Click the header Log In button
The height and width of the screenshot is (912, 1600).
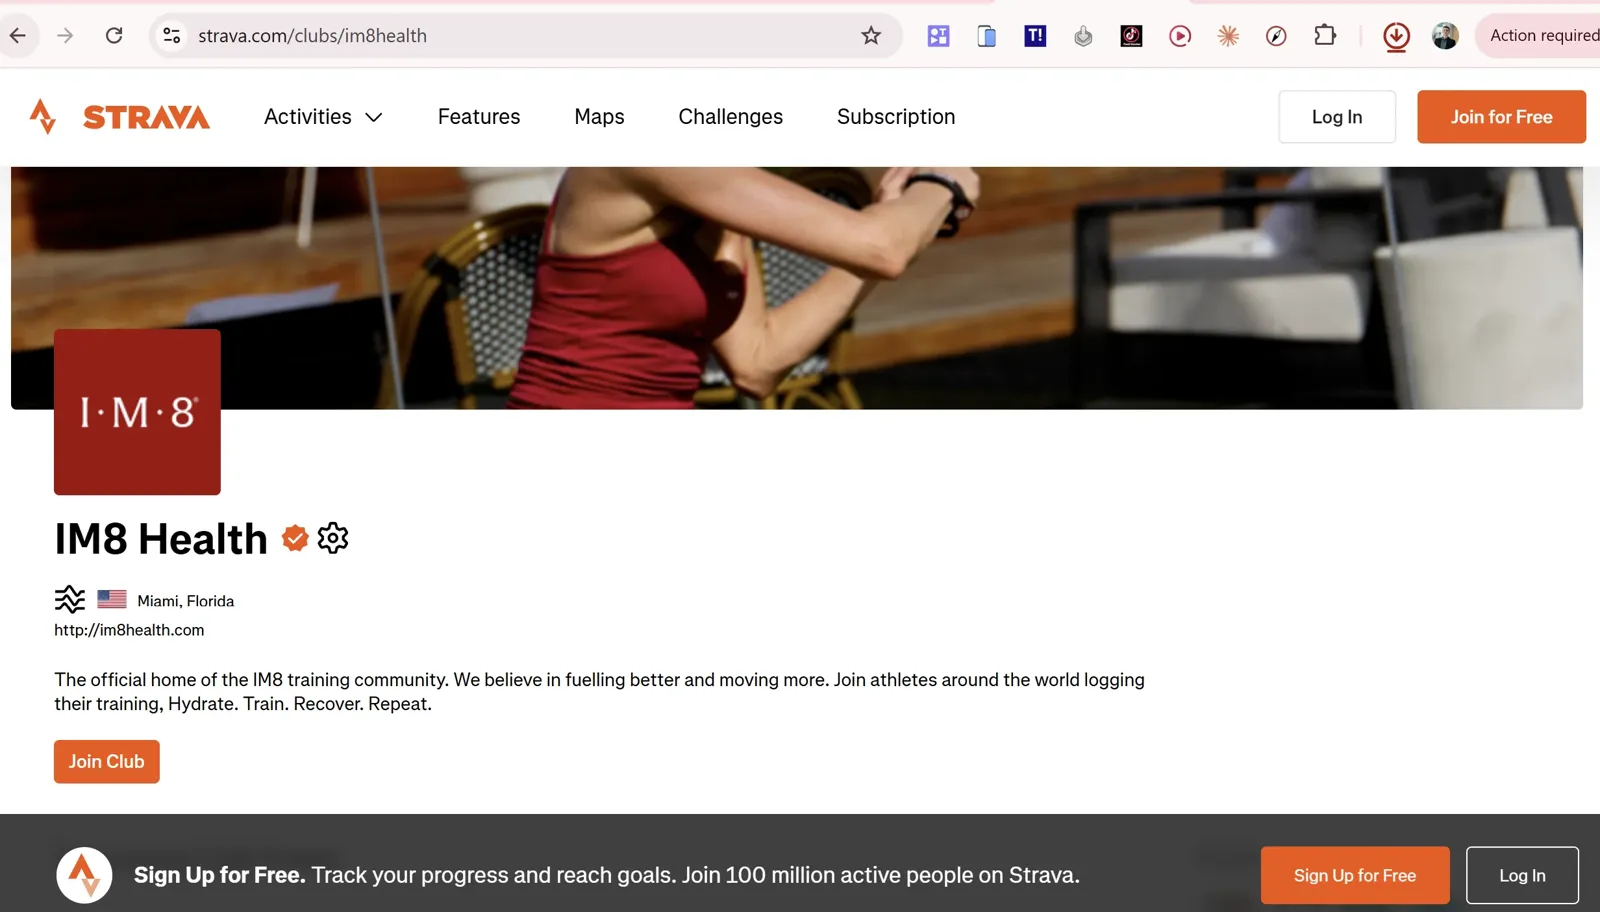click(x=1337, y=117)
